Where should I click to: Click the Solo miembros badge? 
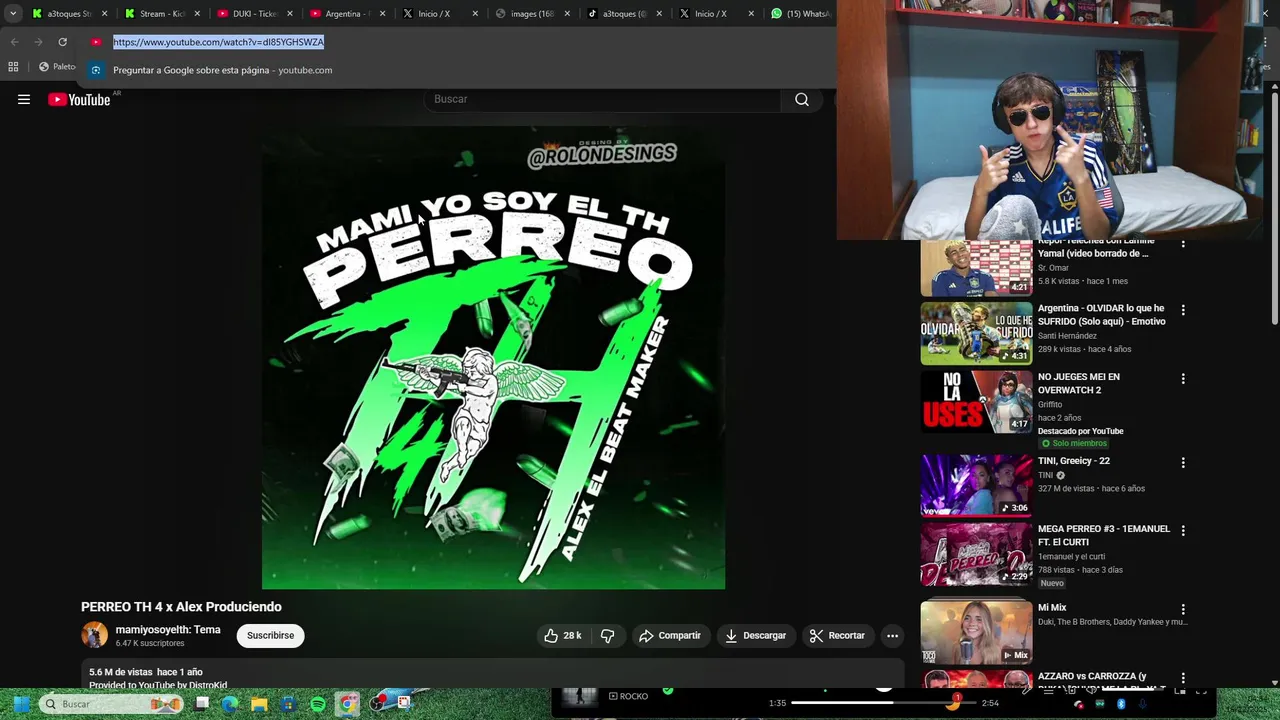1073,443
